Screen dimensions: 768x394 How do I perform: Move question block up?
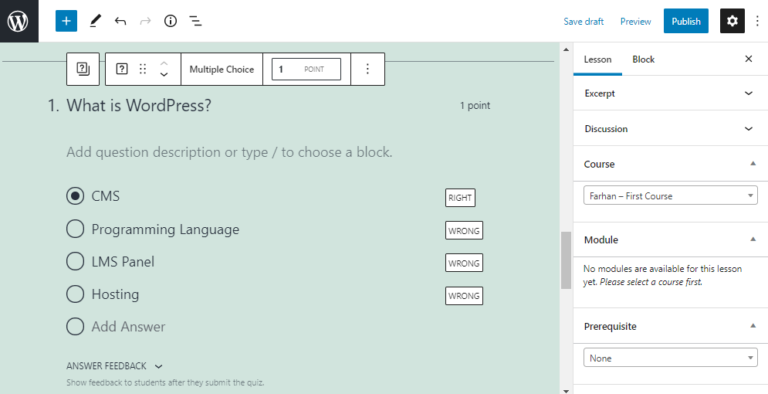(x=164, y=63)
